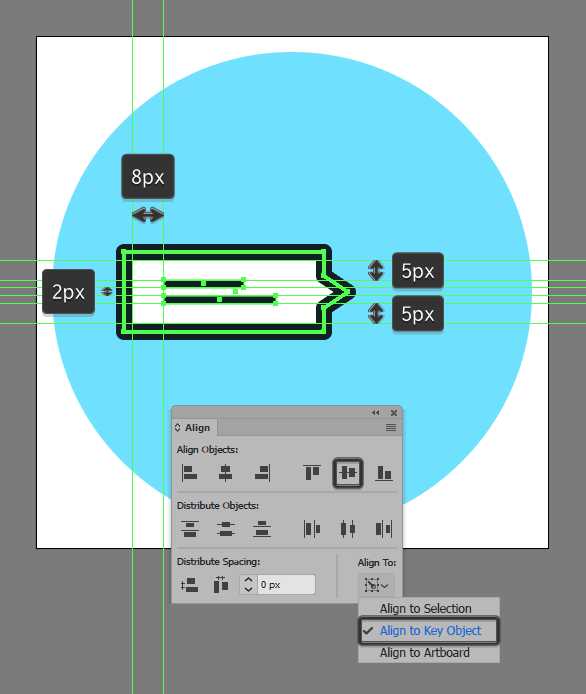
Task: Click the distribute spacing value field
Action: (286, 585)
